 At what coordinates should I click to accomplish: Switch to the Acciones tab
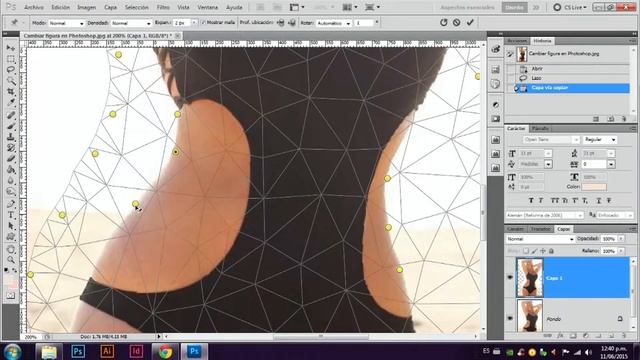pos(517,41)
